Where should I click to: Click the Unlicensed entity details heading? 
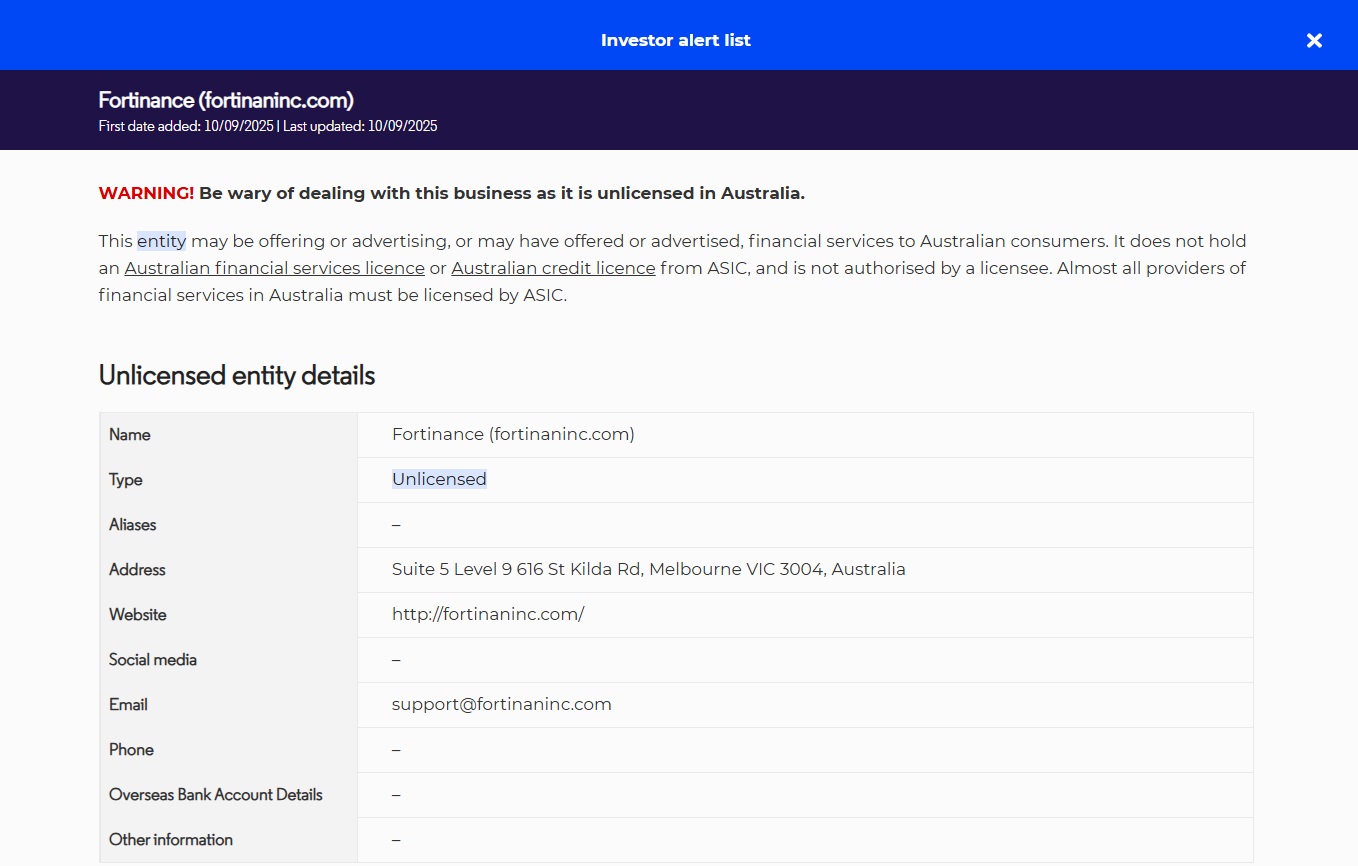[237, 375]
